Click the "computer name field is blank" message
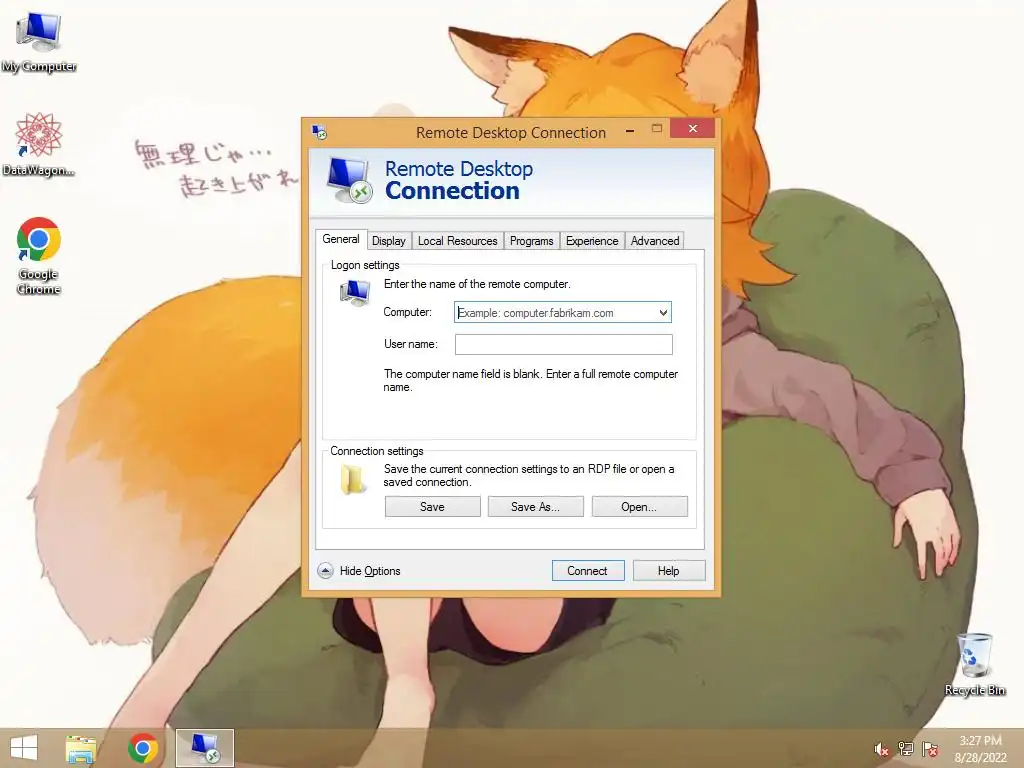 pyautogui.click(x=530, y=380)
